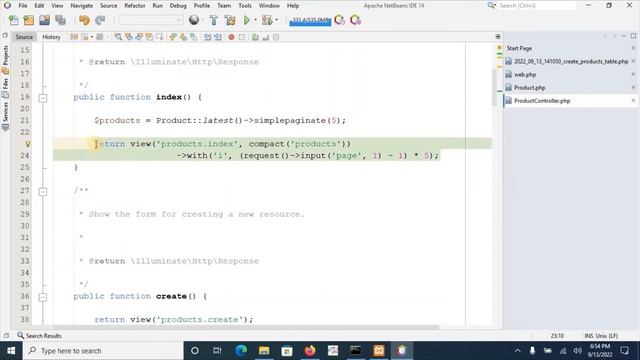640x360 pixels.
Task: Open the Run Project dropdown arrow
Action: (x=256, y=20)
